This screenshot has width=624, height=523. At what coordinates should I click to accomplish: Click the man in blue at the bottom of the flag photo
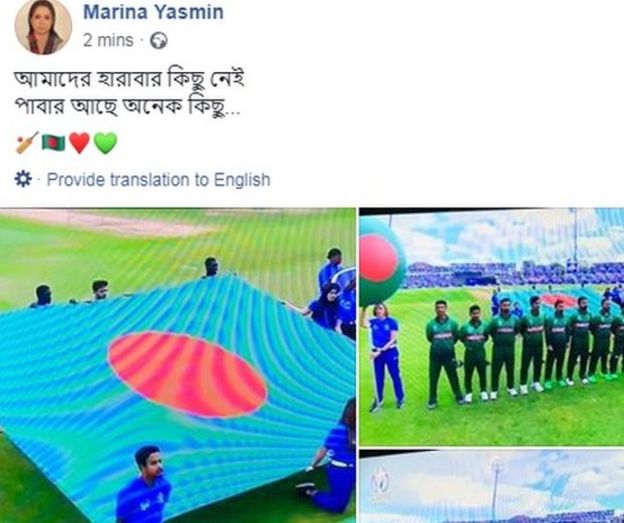[x=144, y=484]
